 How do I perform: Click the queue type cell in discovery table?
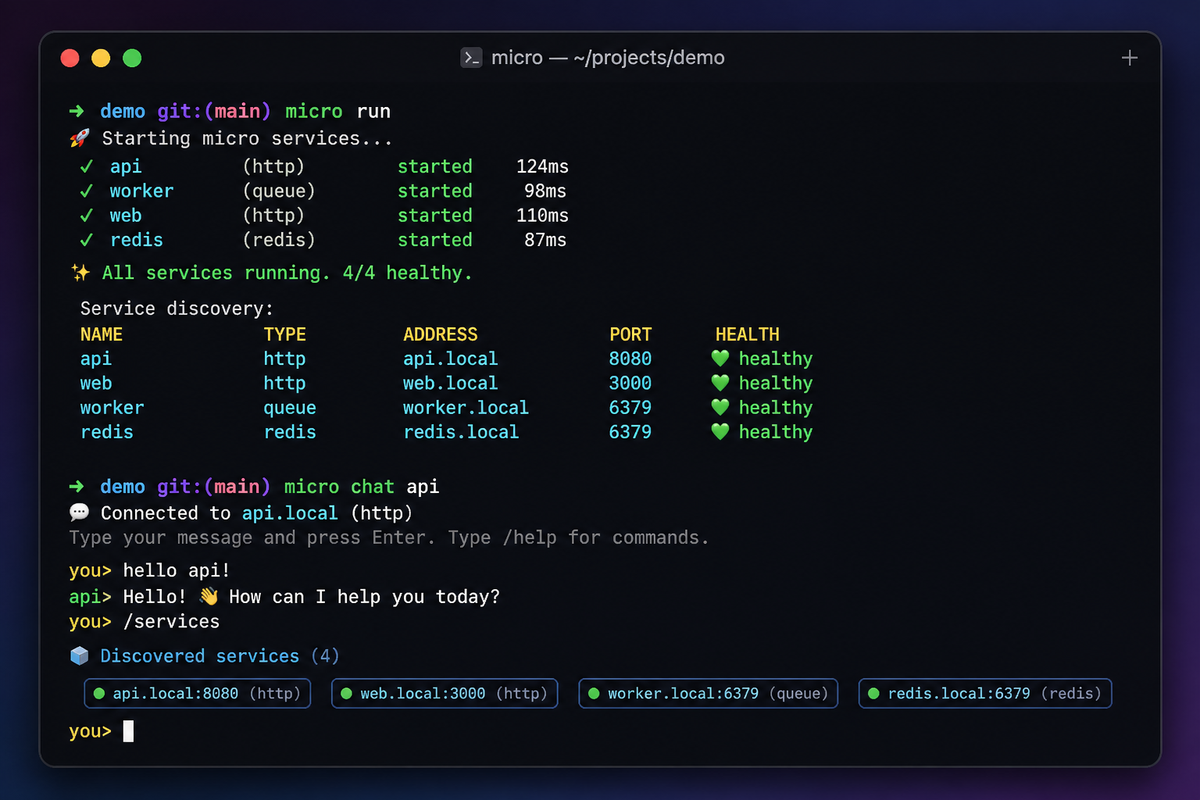click(x=290, y=408)
